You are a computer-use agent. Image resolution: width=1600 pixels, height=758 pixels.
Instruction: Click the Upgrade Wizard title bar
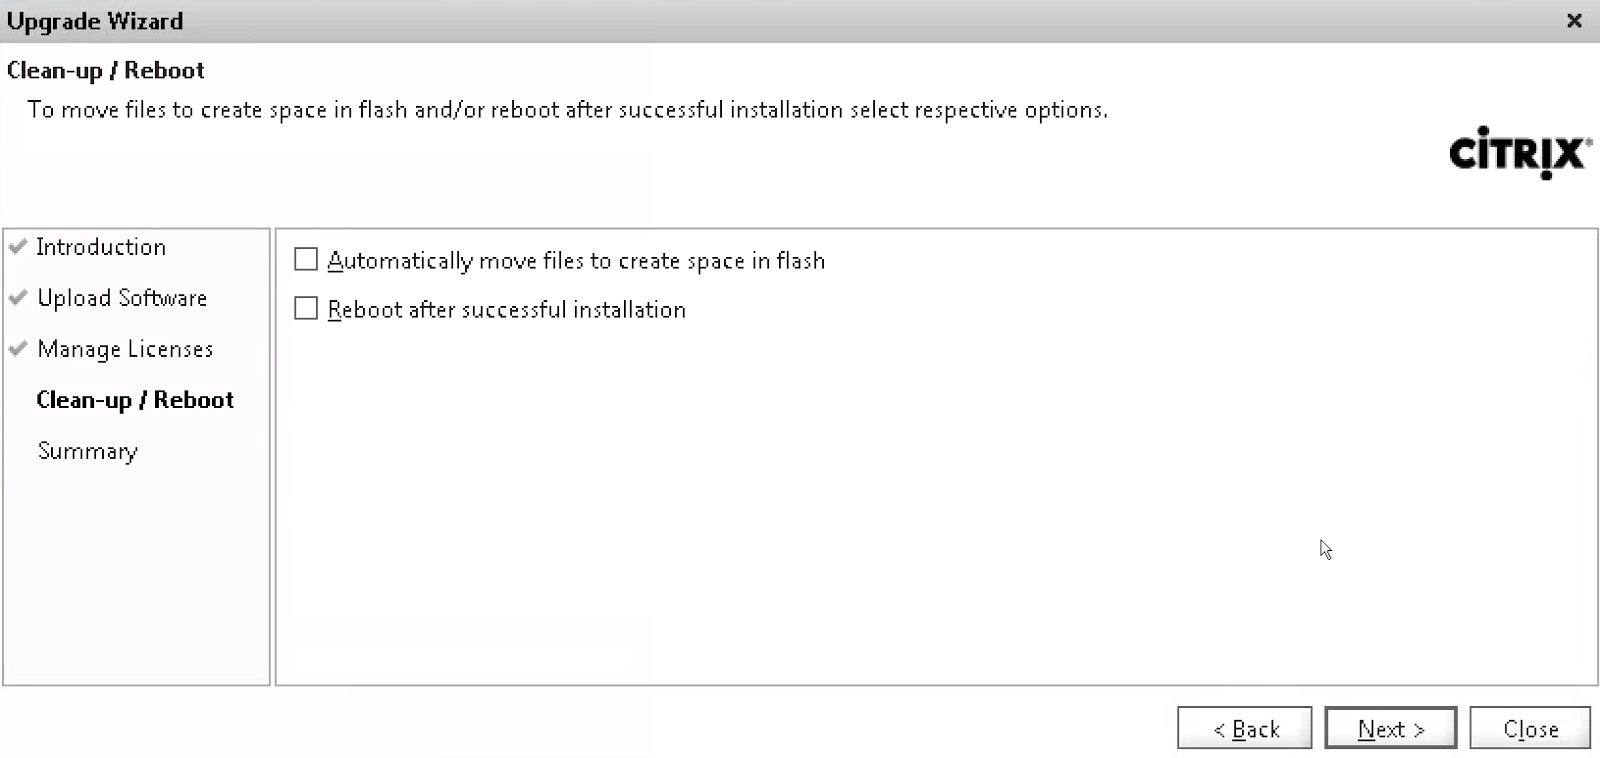700,21
